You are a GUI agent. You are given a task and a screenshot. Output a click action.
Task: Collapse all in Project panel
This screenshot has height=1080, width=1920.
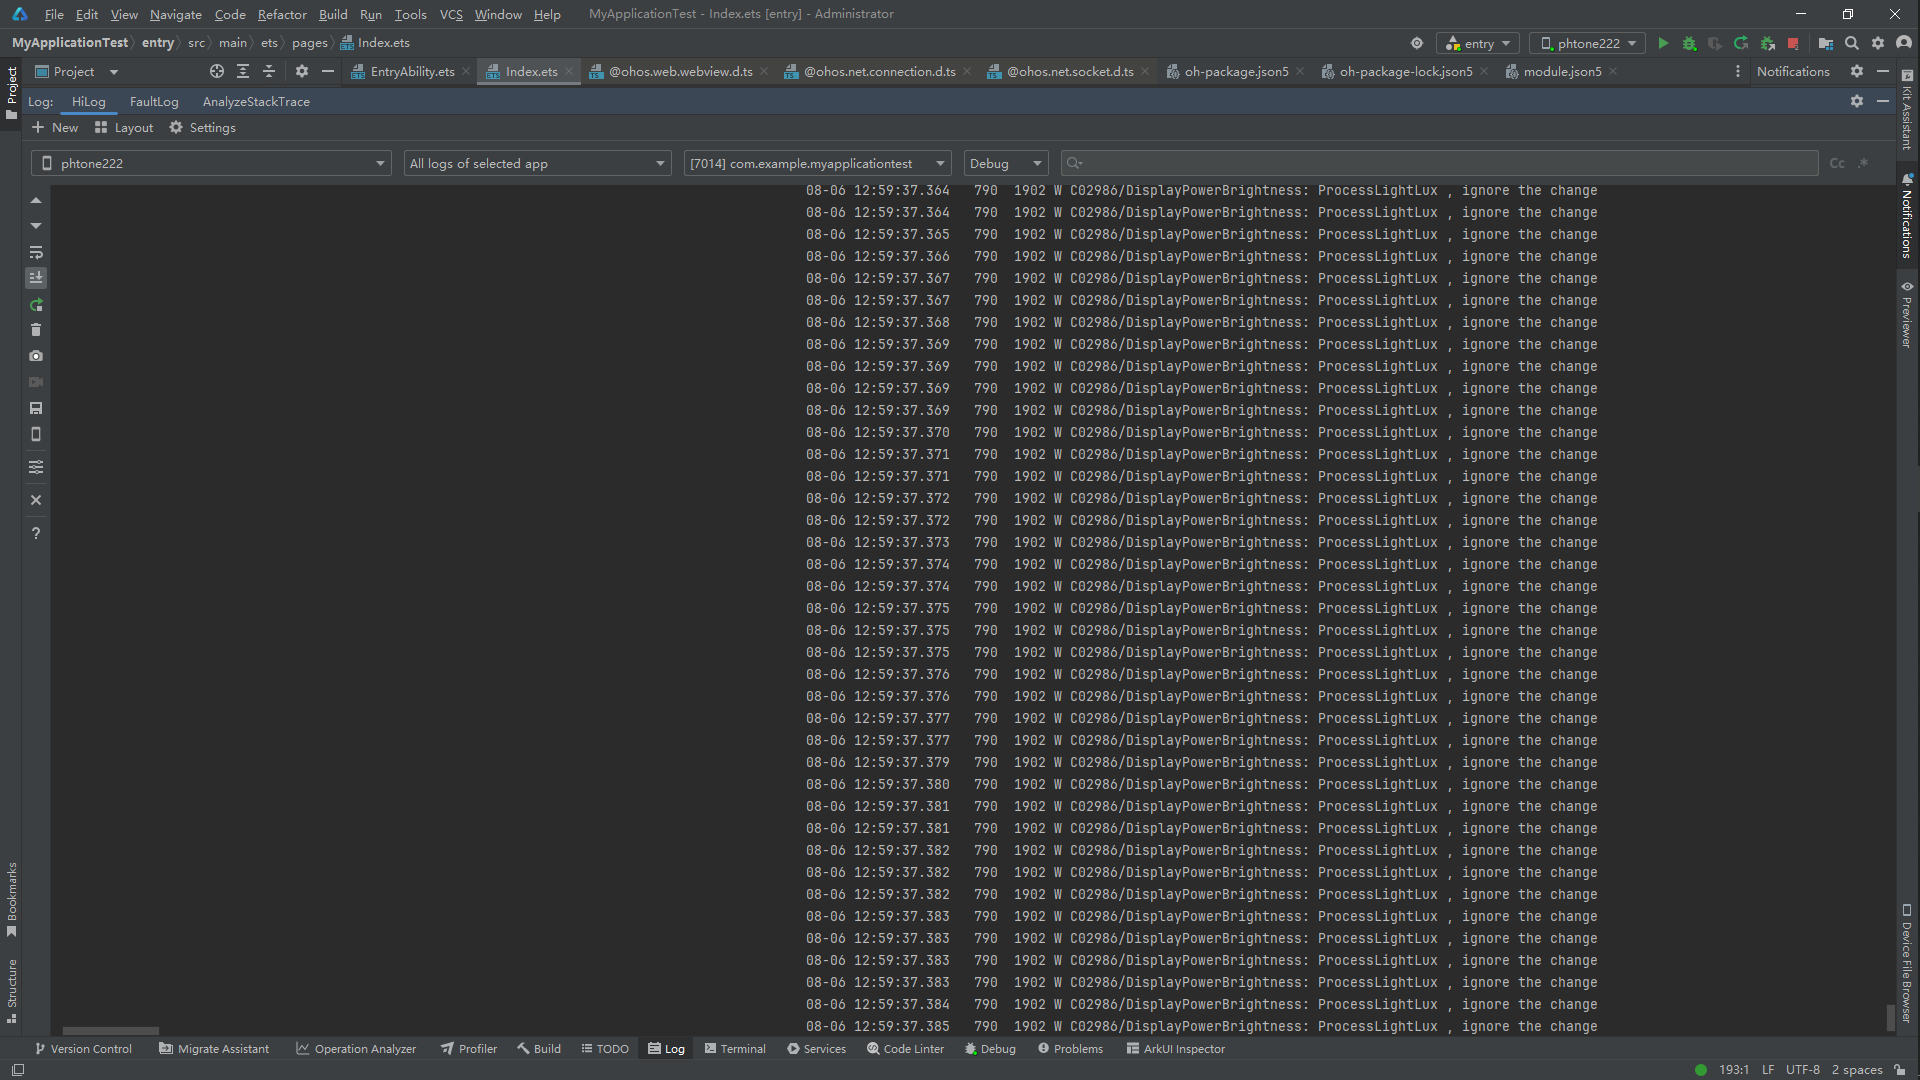[269, 71]
